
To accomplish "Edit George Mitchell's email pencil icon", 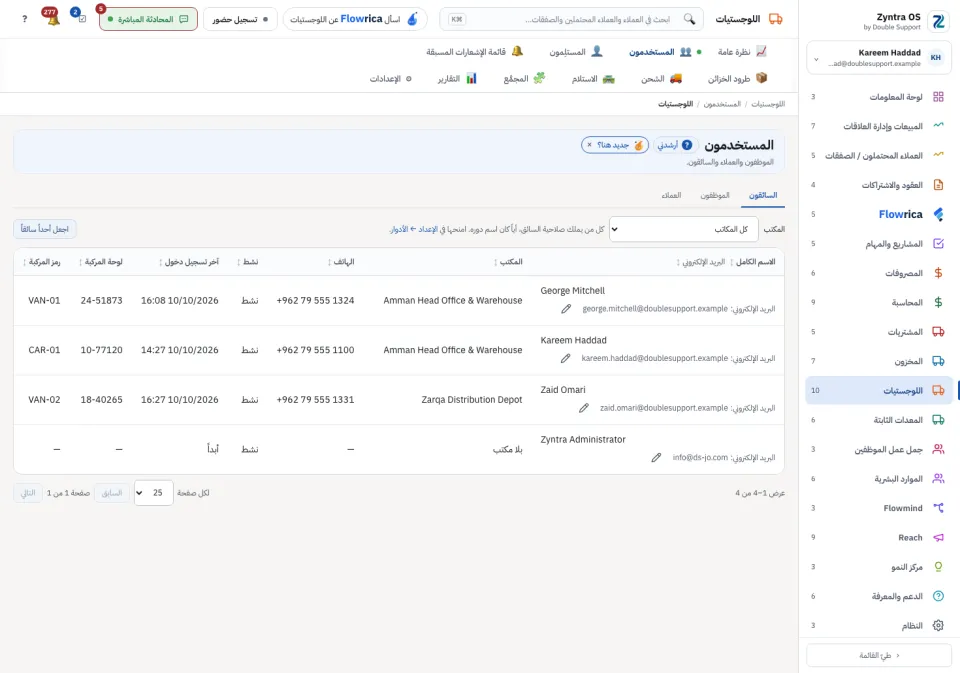I will point(566,309).
